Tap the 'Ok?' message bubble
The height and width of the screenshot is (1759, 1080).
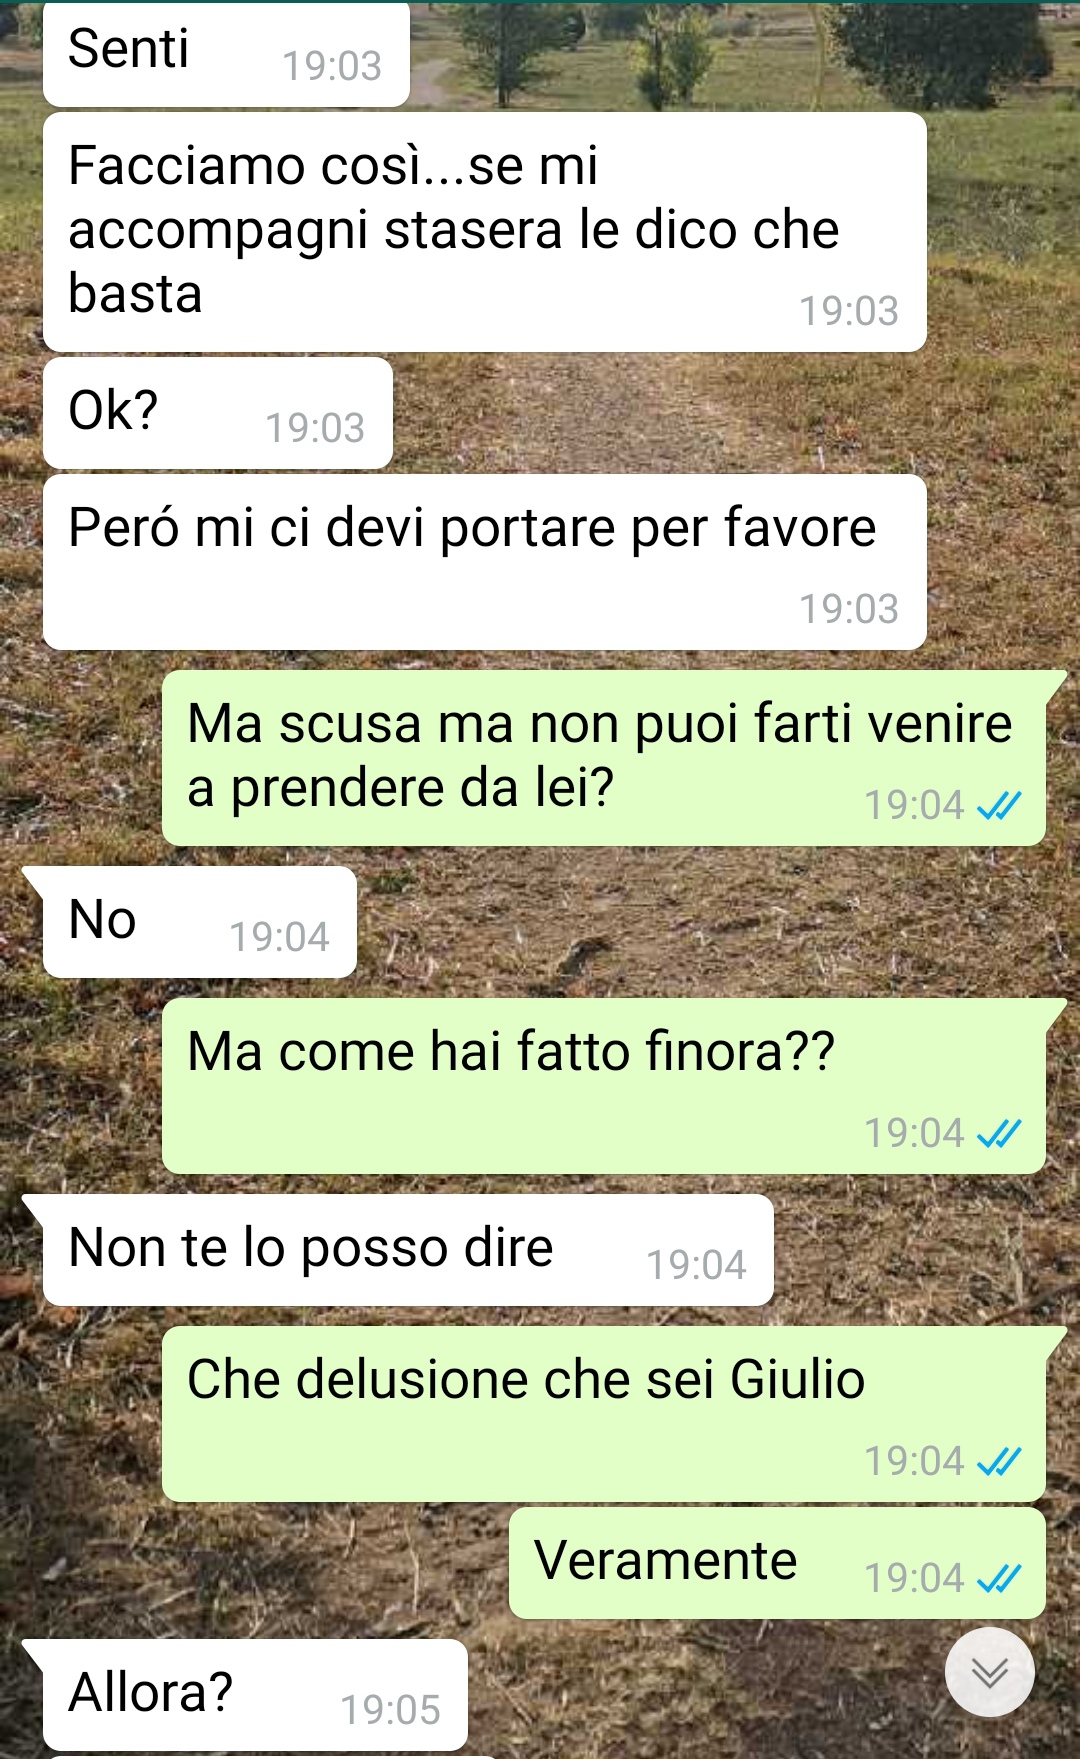tap(217, 413)
